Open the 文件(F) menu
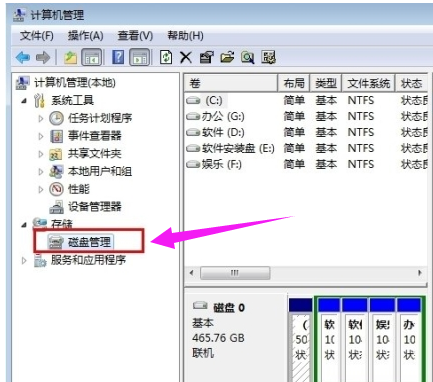The height and width of the screenshot is (382, 433). [x=37, y=35]
